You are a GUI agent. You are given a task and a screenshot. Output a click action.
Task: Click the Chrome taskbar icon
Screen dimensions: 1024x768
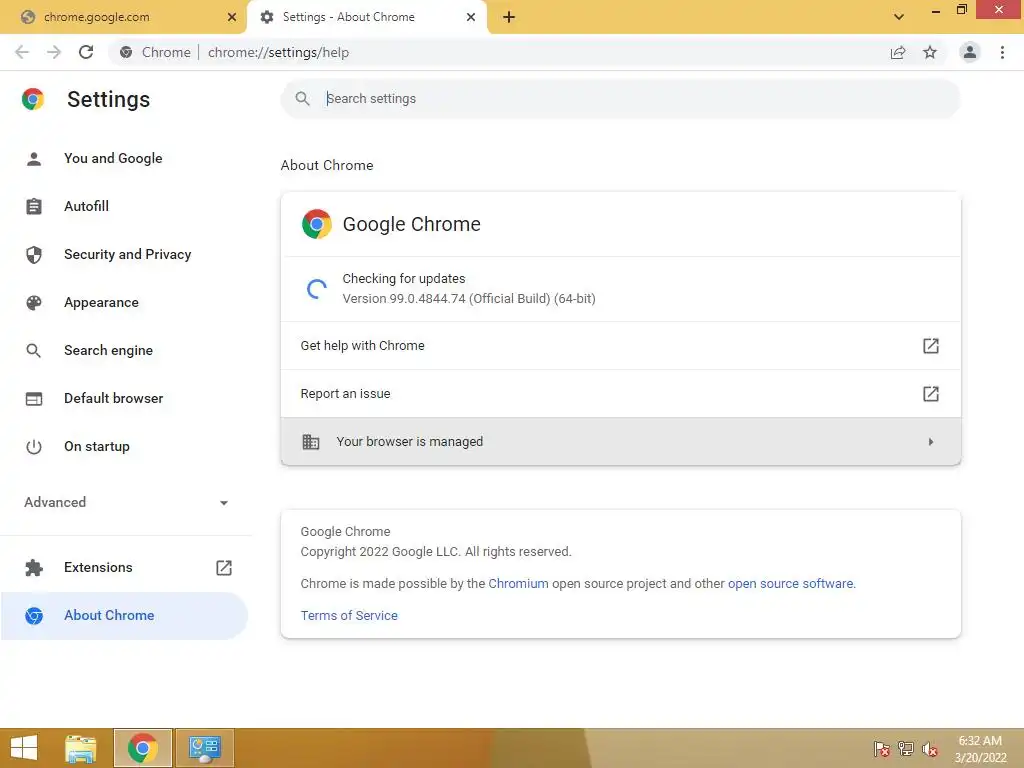click(142, 748)
